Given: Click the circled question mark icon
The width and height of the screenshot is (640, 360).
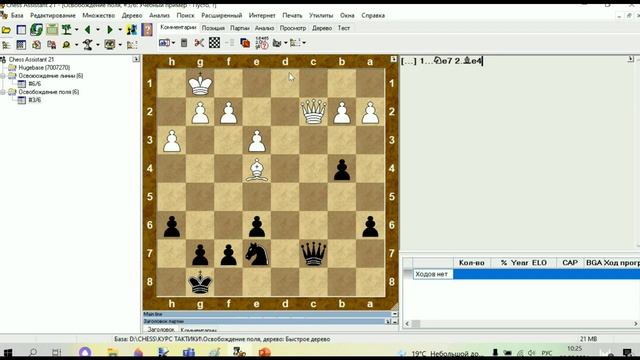Looking at the screenshot, I should (x=262, y=42).
